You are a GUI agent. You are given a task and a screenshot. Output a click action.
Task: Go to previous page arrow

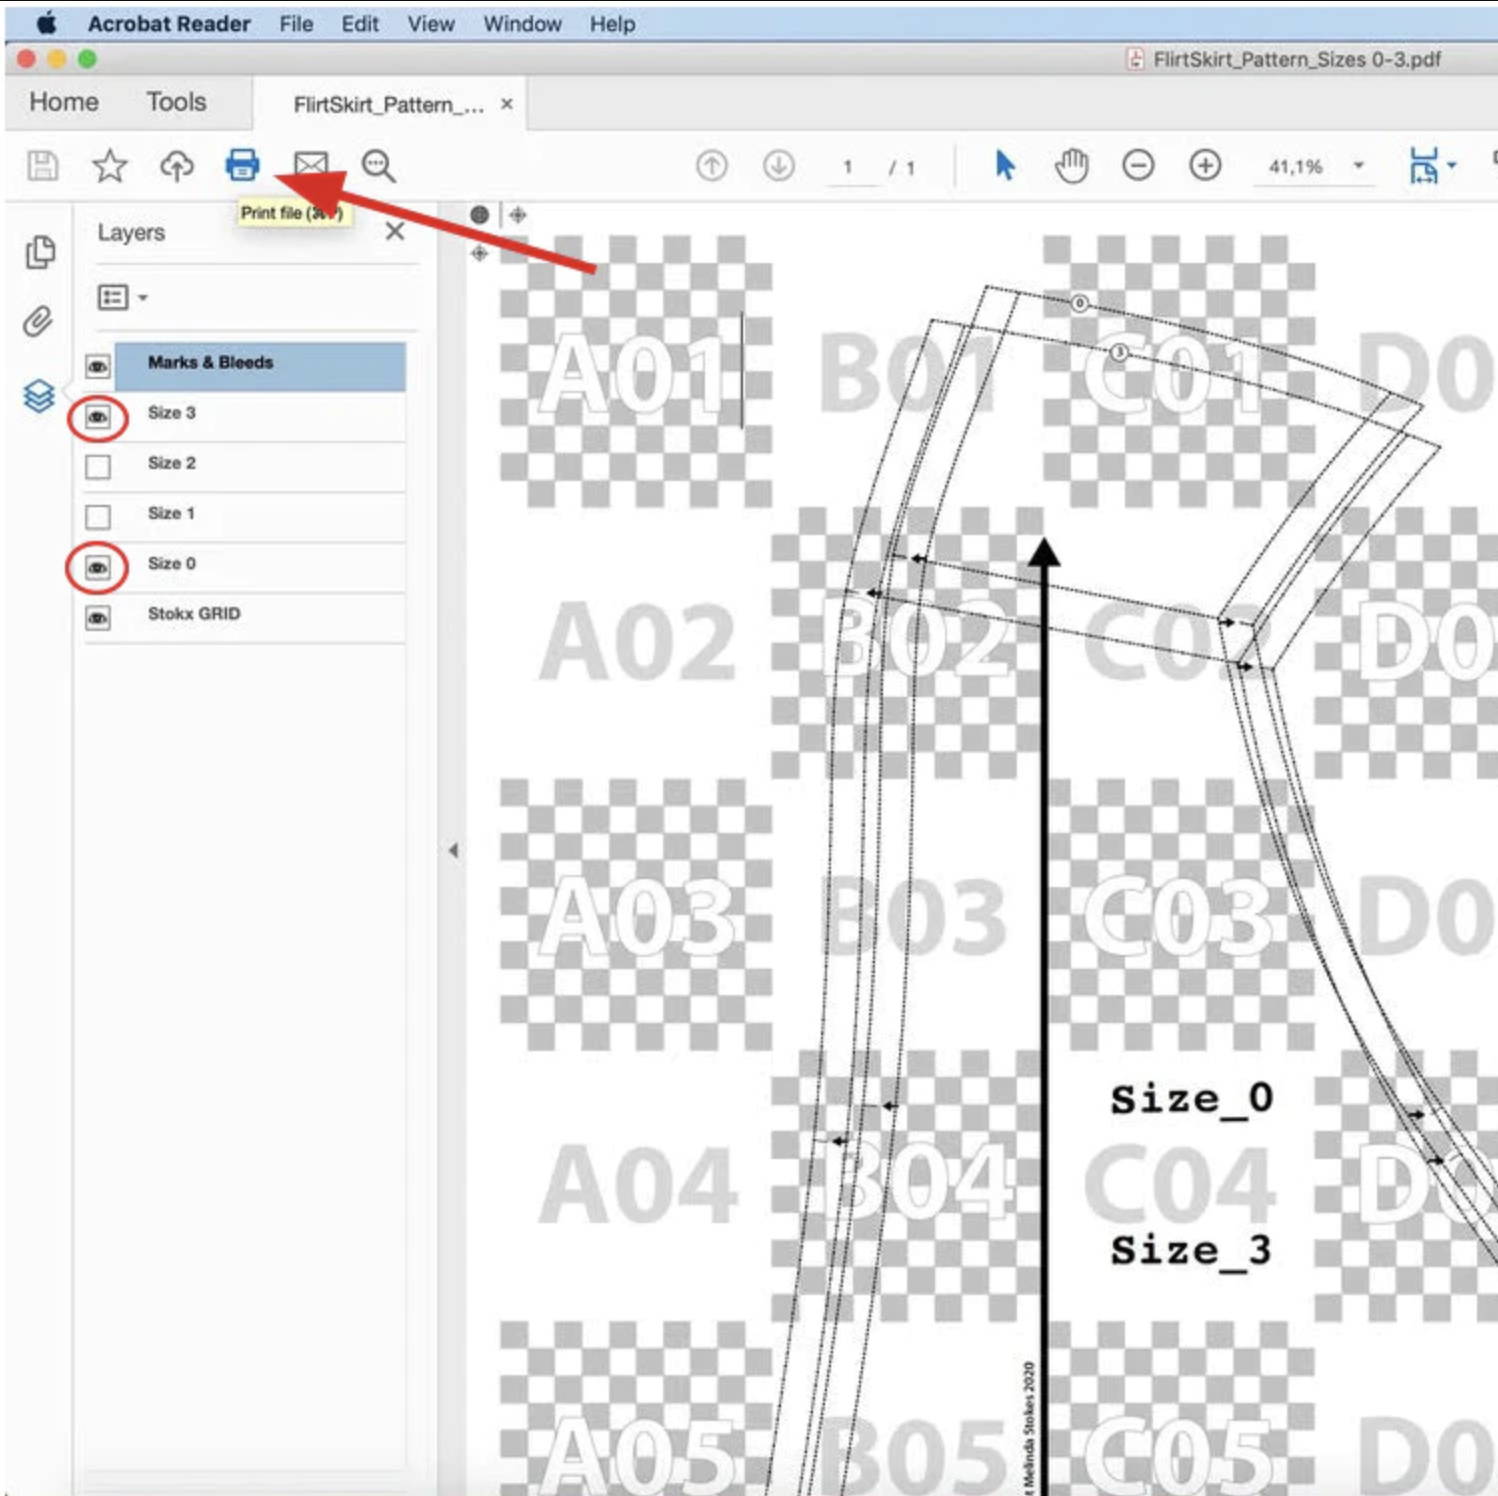[711, 166]
